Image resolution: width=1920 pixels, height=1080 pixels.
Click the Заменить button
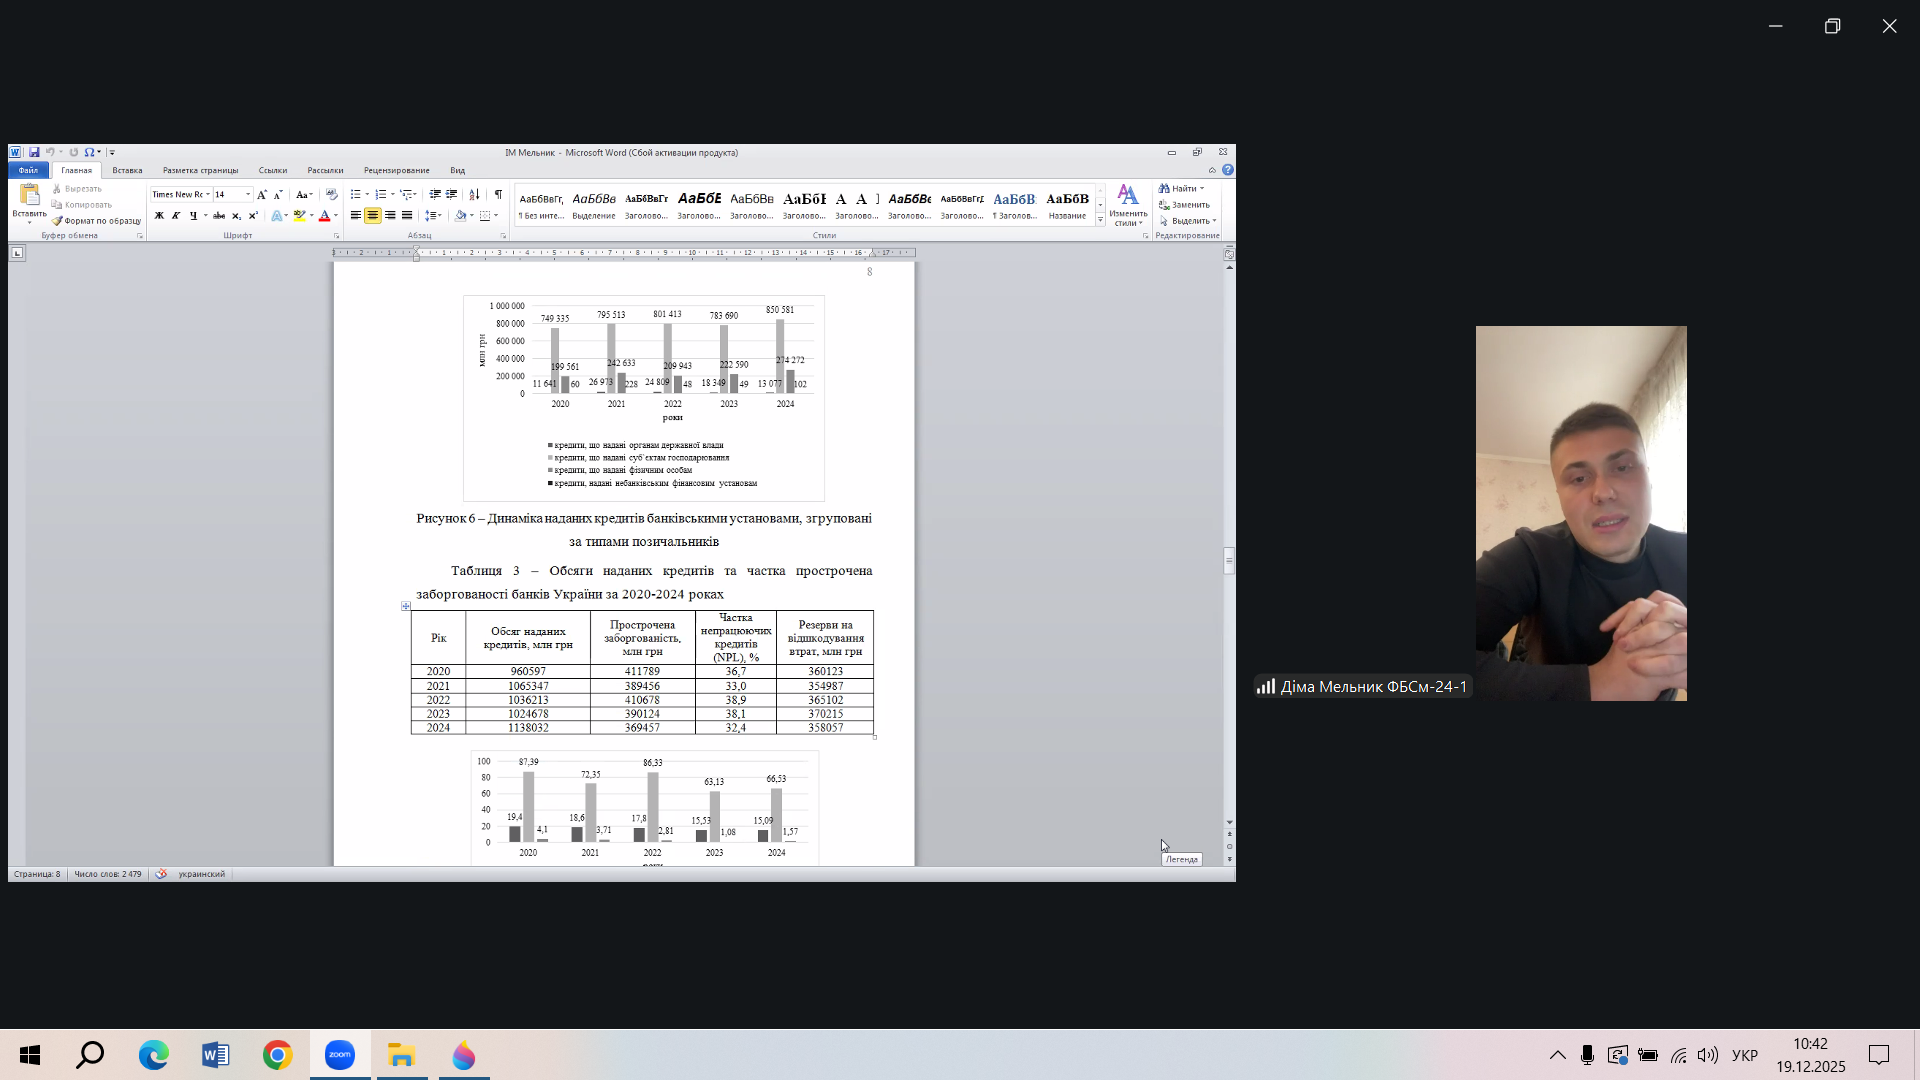point(1185,205)
